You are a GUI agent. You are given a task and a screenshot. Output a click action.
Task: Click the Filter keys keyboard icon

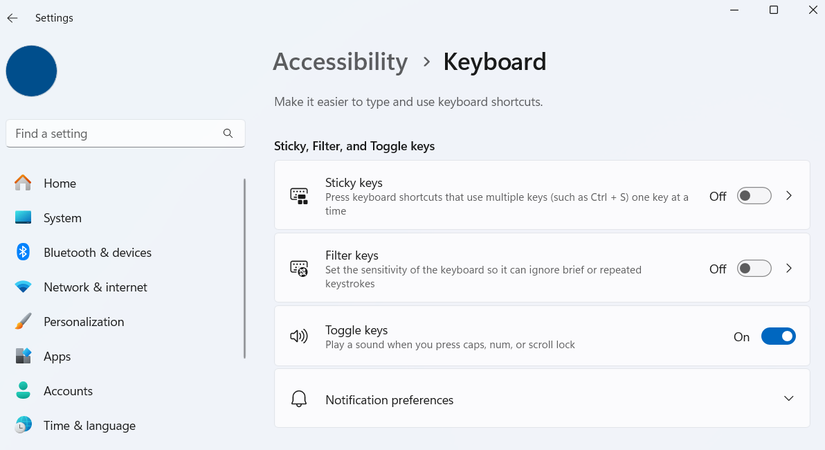coord(299,268)
